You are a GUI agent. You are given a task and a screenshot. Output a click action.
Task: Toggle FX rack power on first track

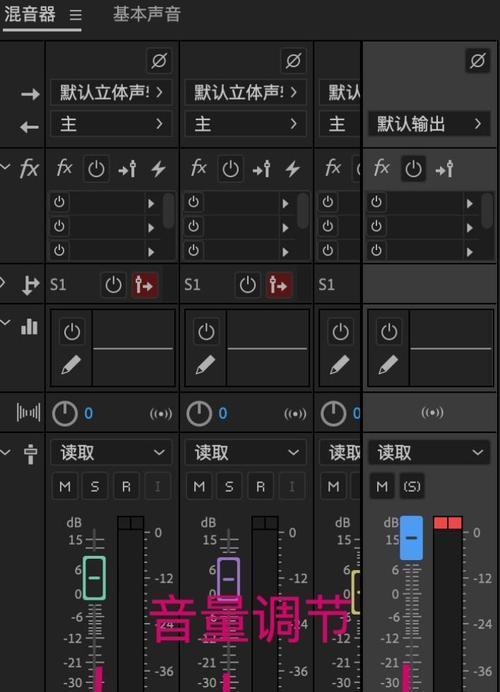(x=96, y=169)
